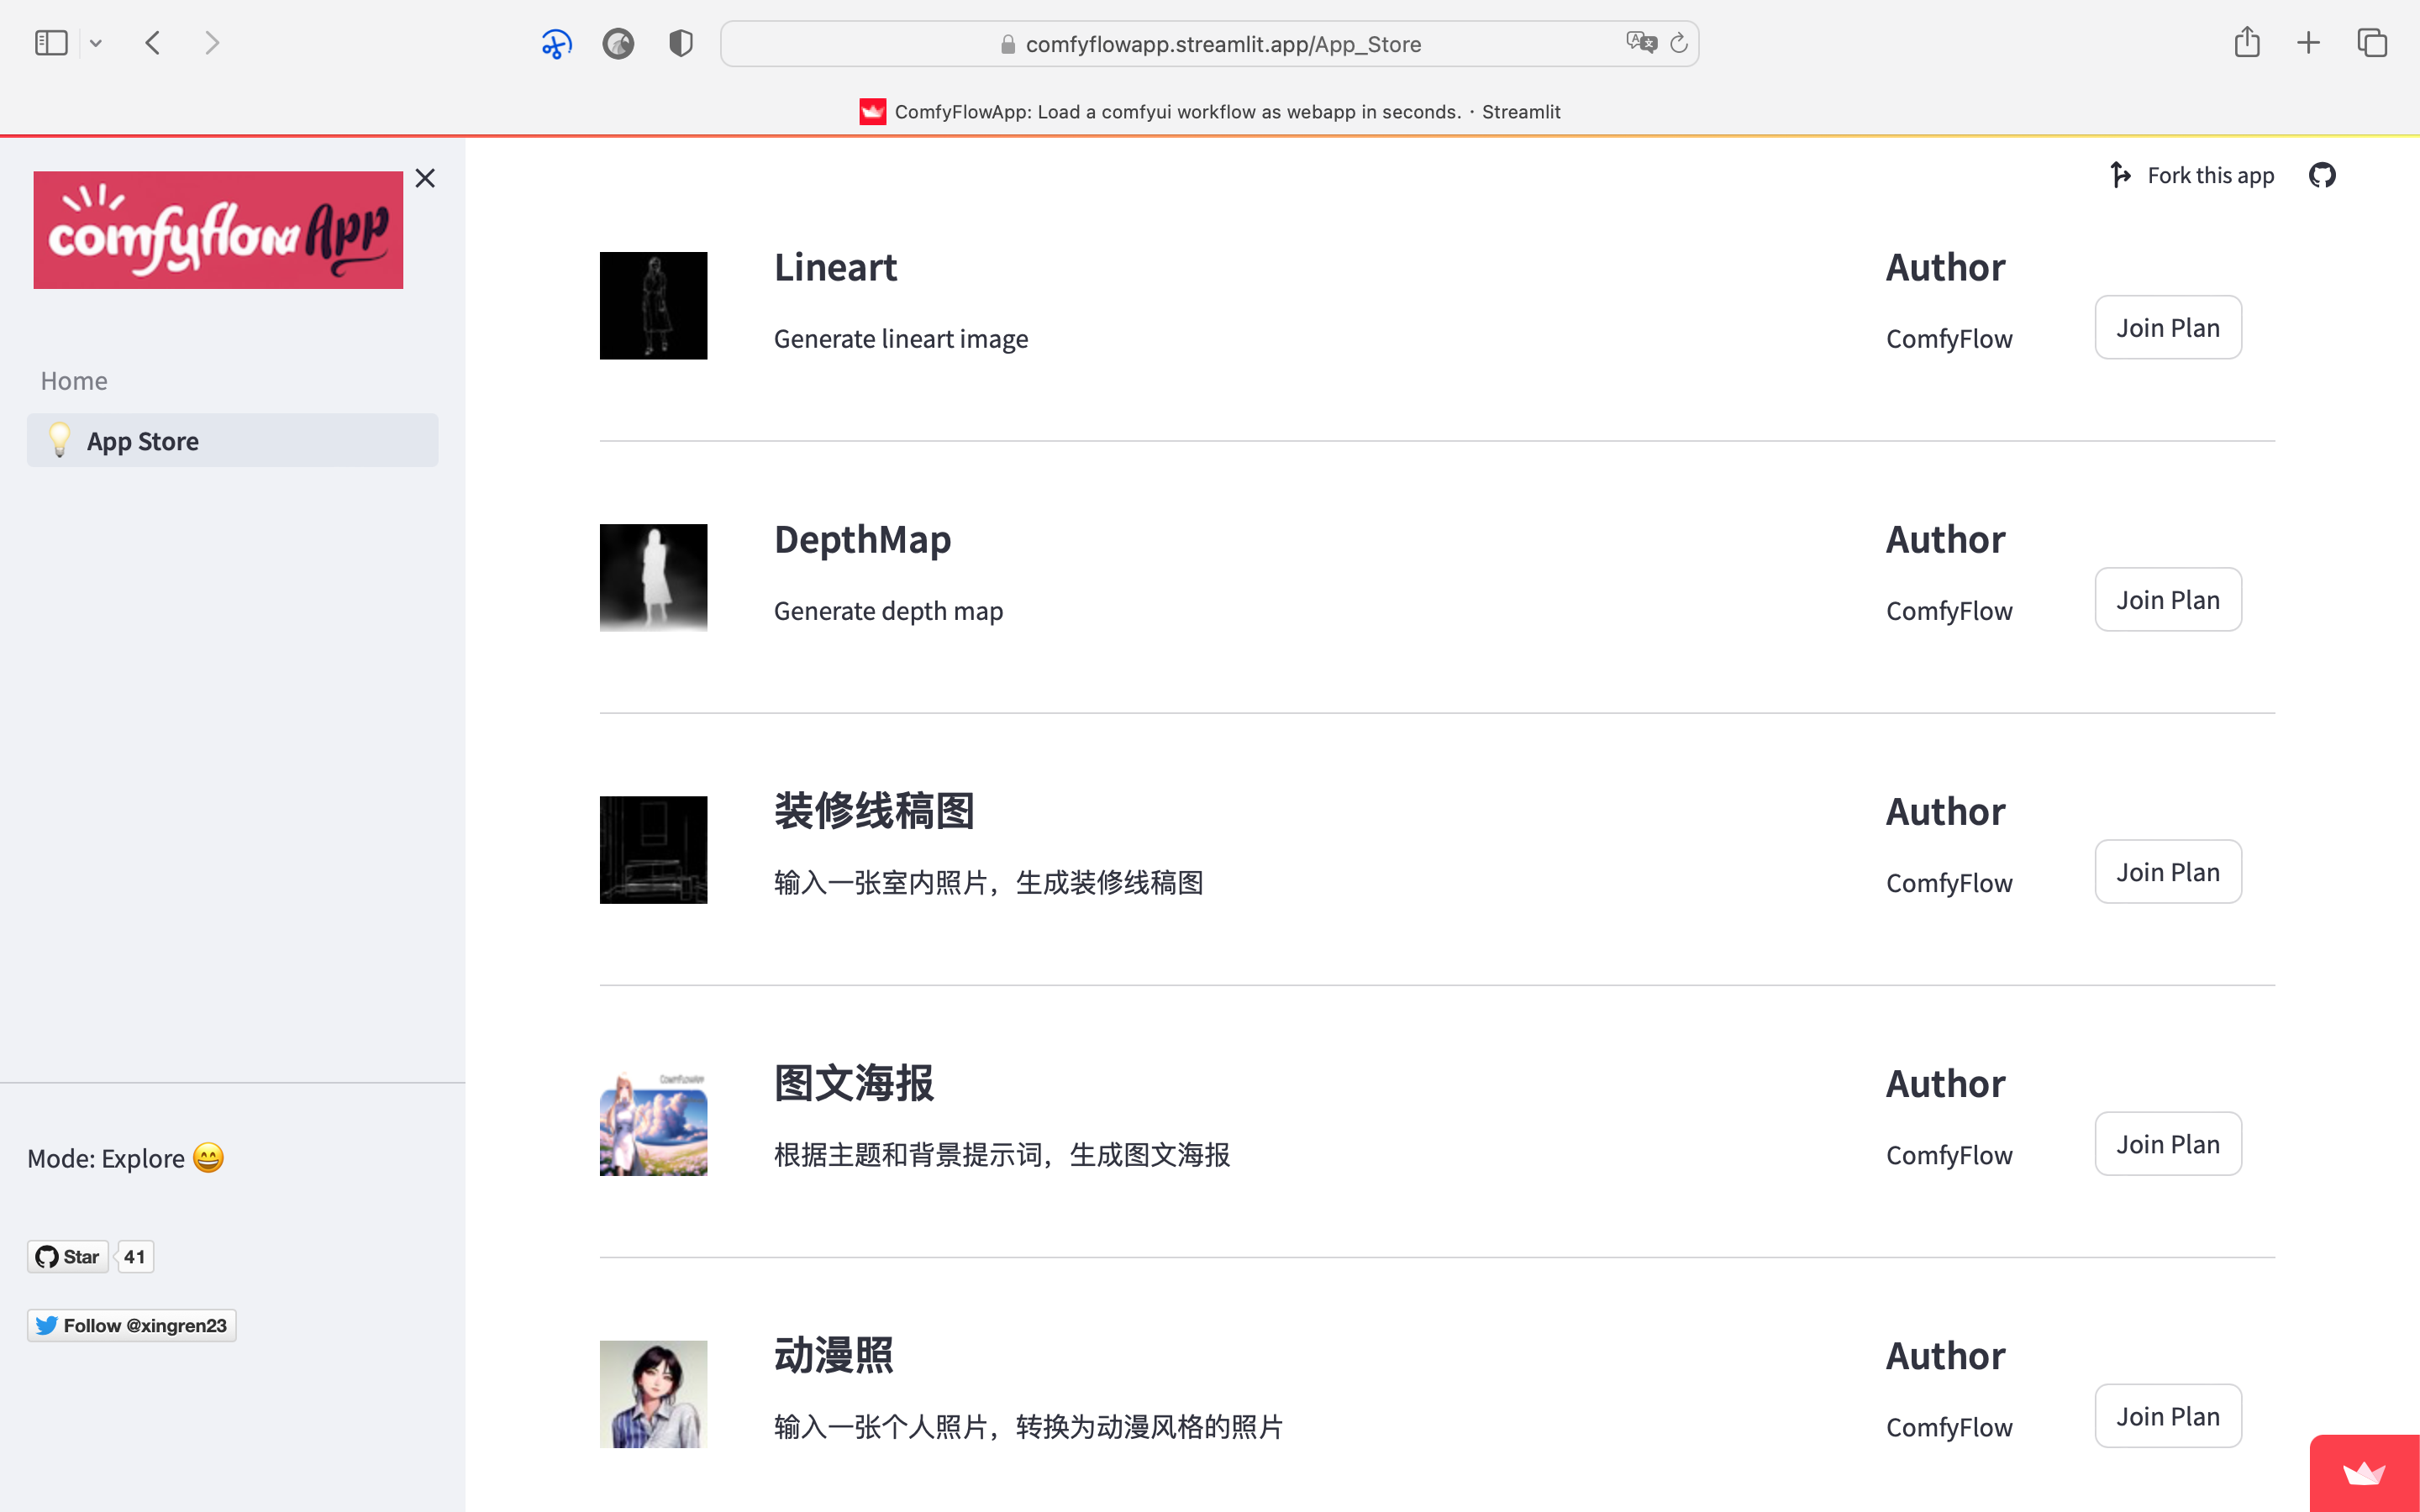Click Join Plan for DepthMap
The height and width of the screenshot is (1512, 2420).
tap(2167, 600)
